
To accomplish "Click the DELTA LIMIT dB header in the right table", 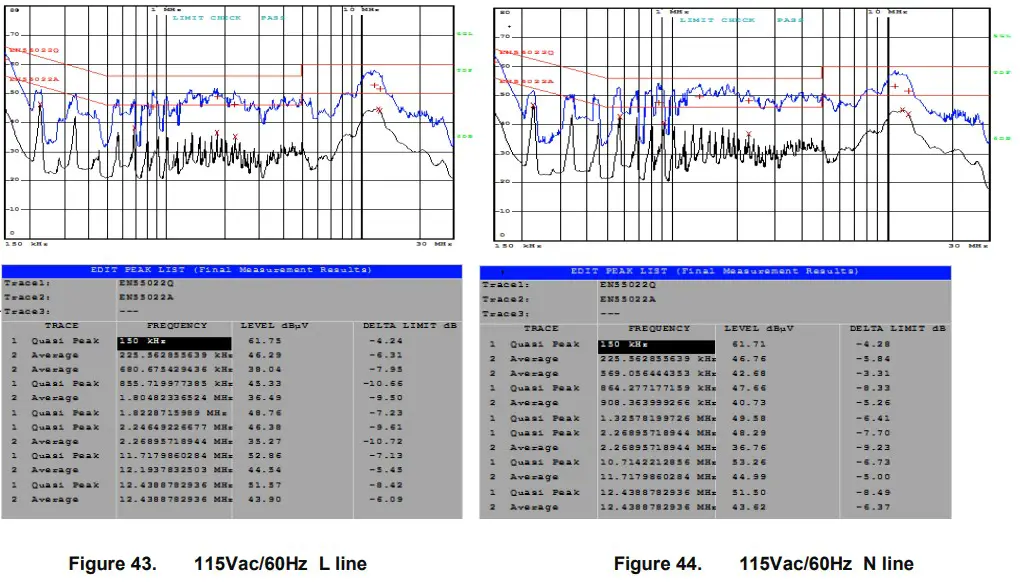I will 897,329.
